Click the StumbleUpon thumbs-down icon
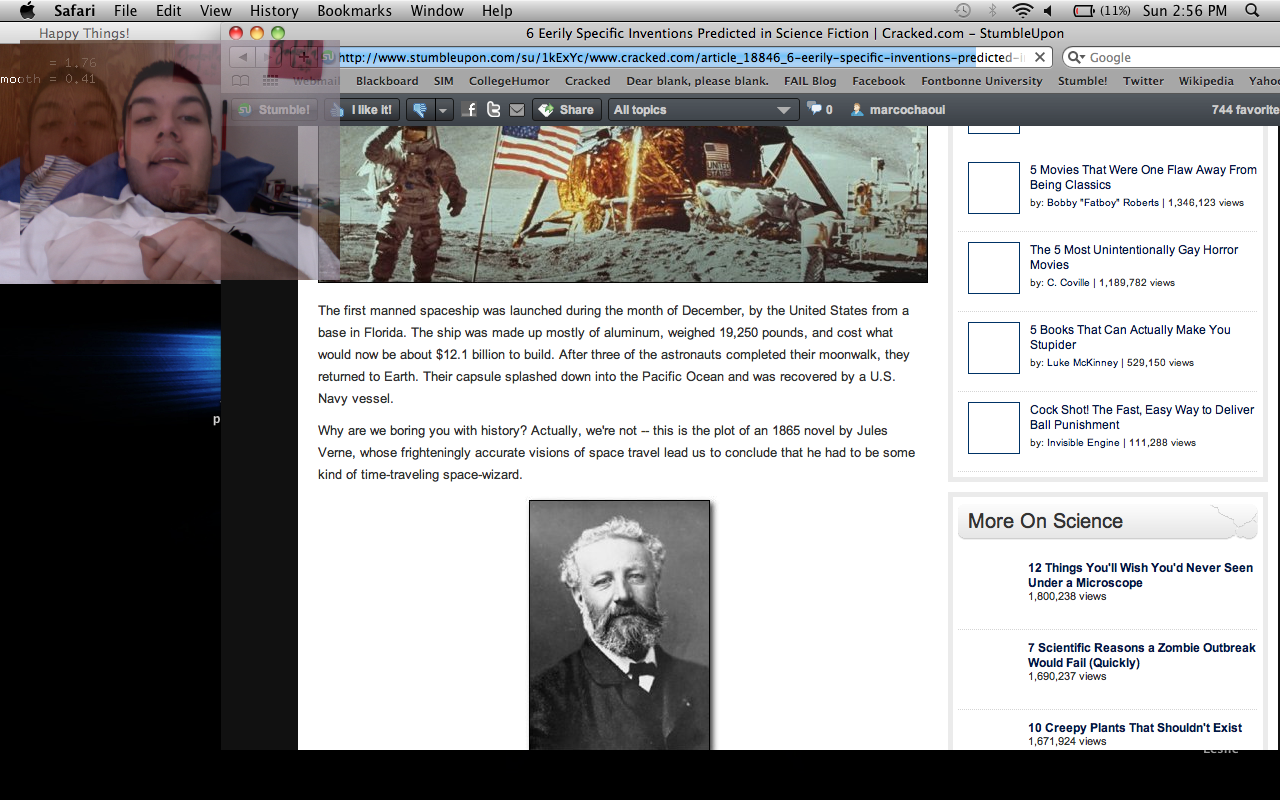1280x800 pixels. tap(420, 110)
